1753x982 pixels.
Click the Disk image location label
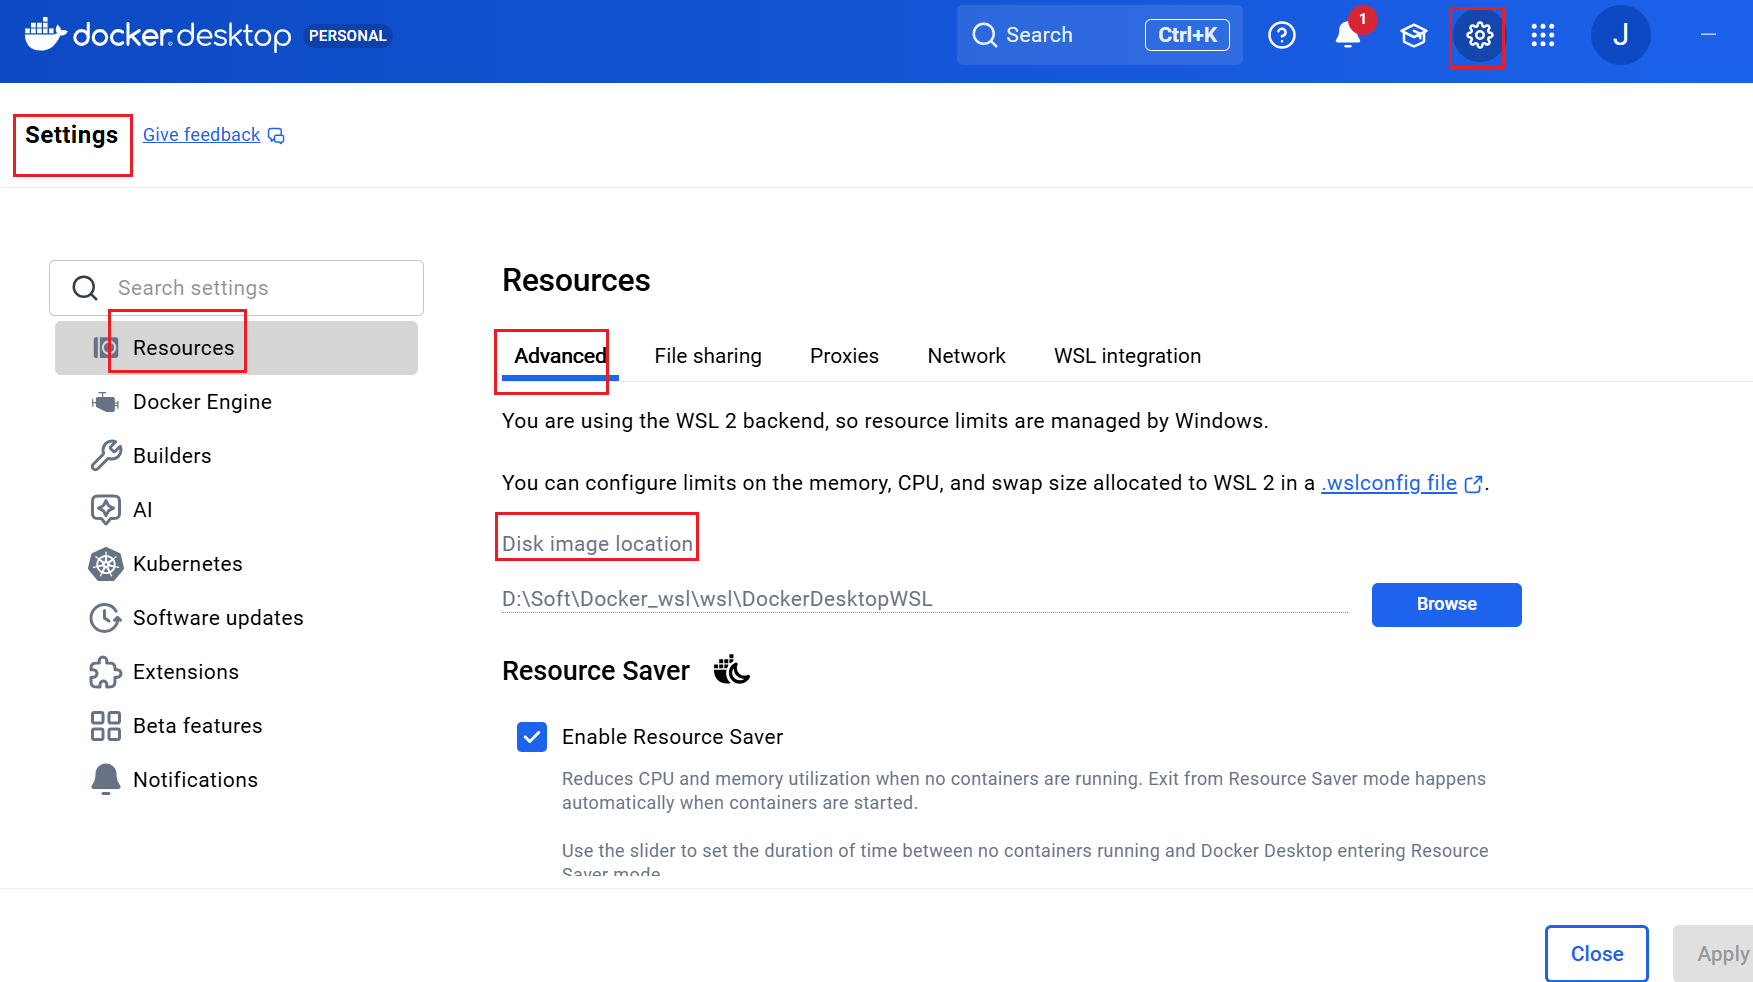click(x=597, y=544)
